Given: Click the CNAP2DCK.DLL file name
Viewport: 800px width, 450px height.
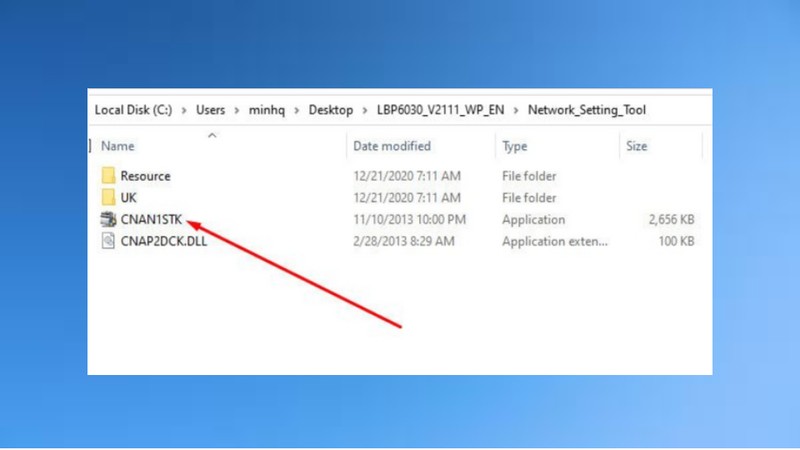Looking at the screenshot, I should tap(164, 241).
